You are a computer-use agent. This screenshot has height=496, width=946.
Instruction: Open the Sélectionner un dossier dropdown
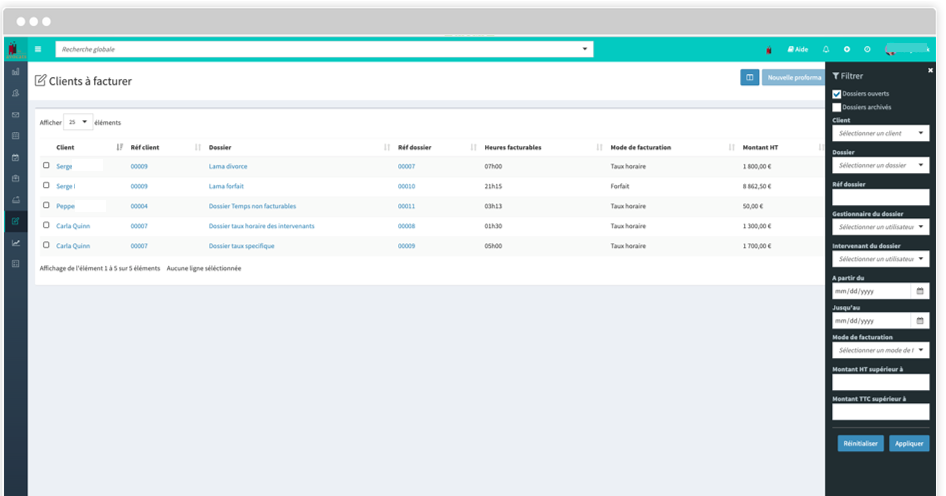tap(880, 165)
